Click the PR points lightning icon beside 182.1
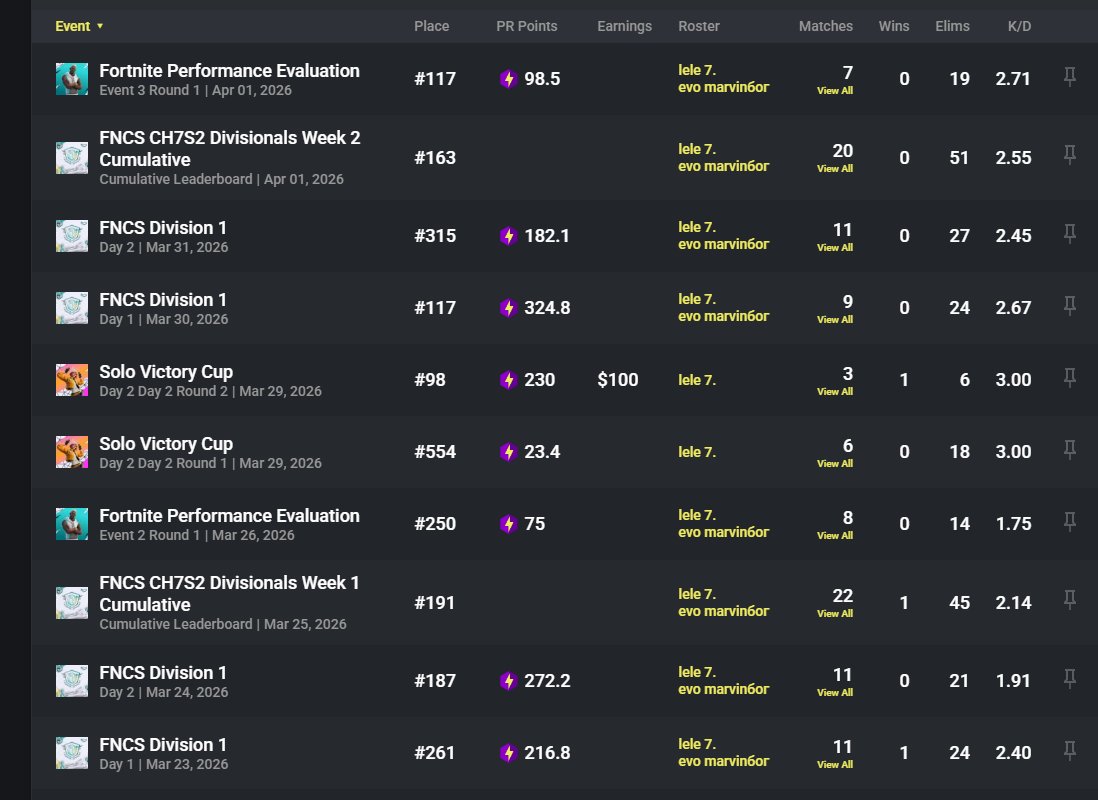The image size is (1098, 800). [x=508, y=236]
